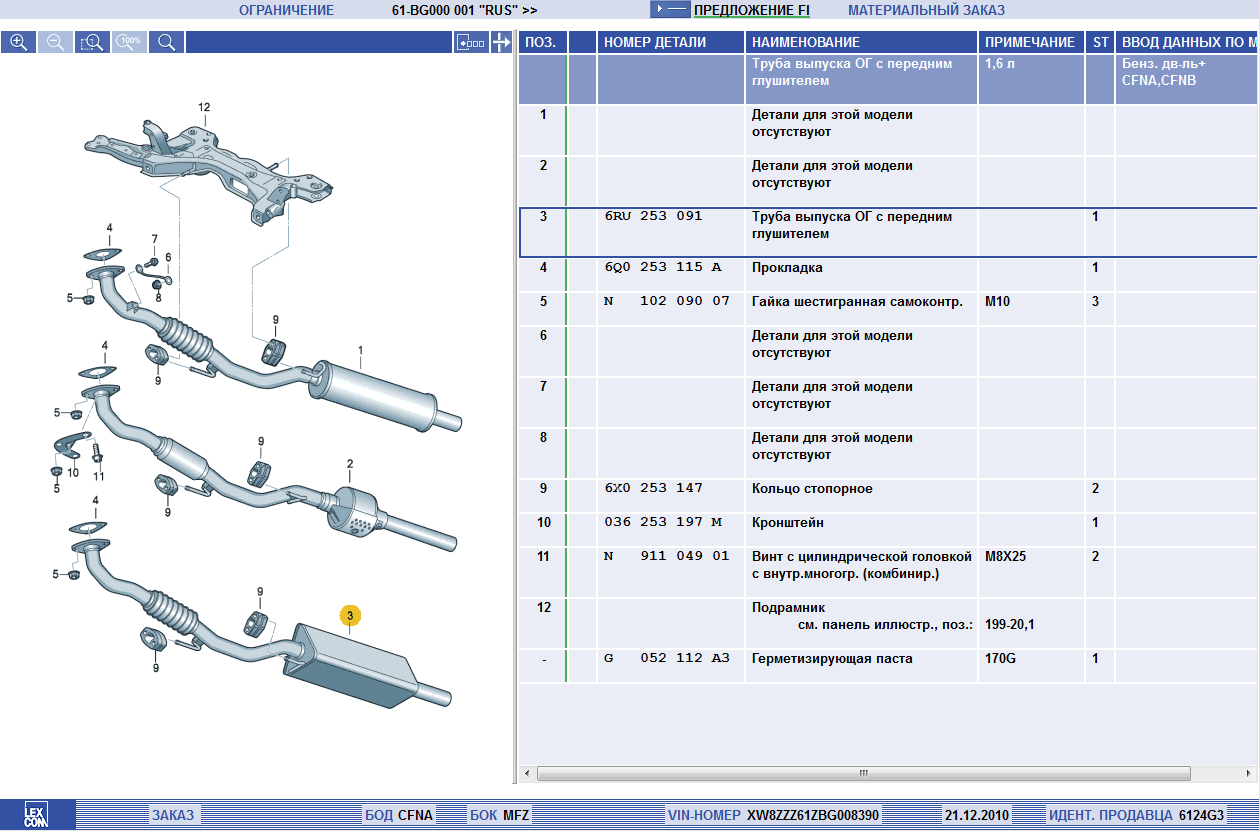1260x832 pixels.
Task: Switch to МАТЕРИАЛЬНЫЙ ЗАКАЗ tab
Action: coord(926,11)
